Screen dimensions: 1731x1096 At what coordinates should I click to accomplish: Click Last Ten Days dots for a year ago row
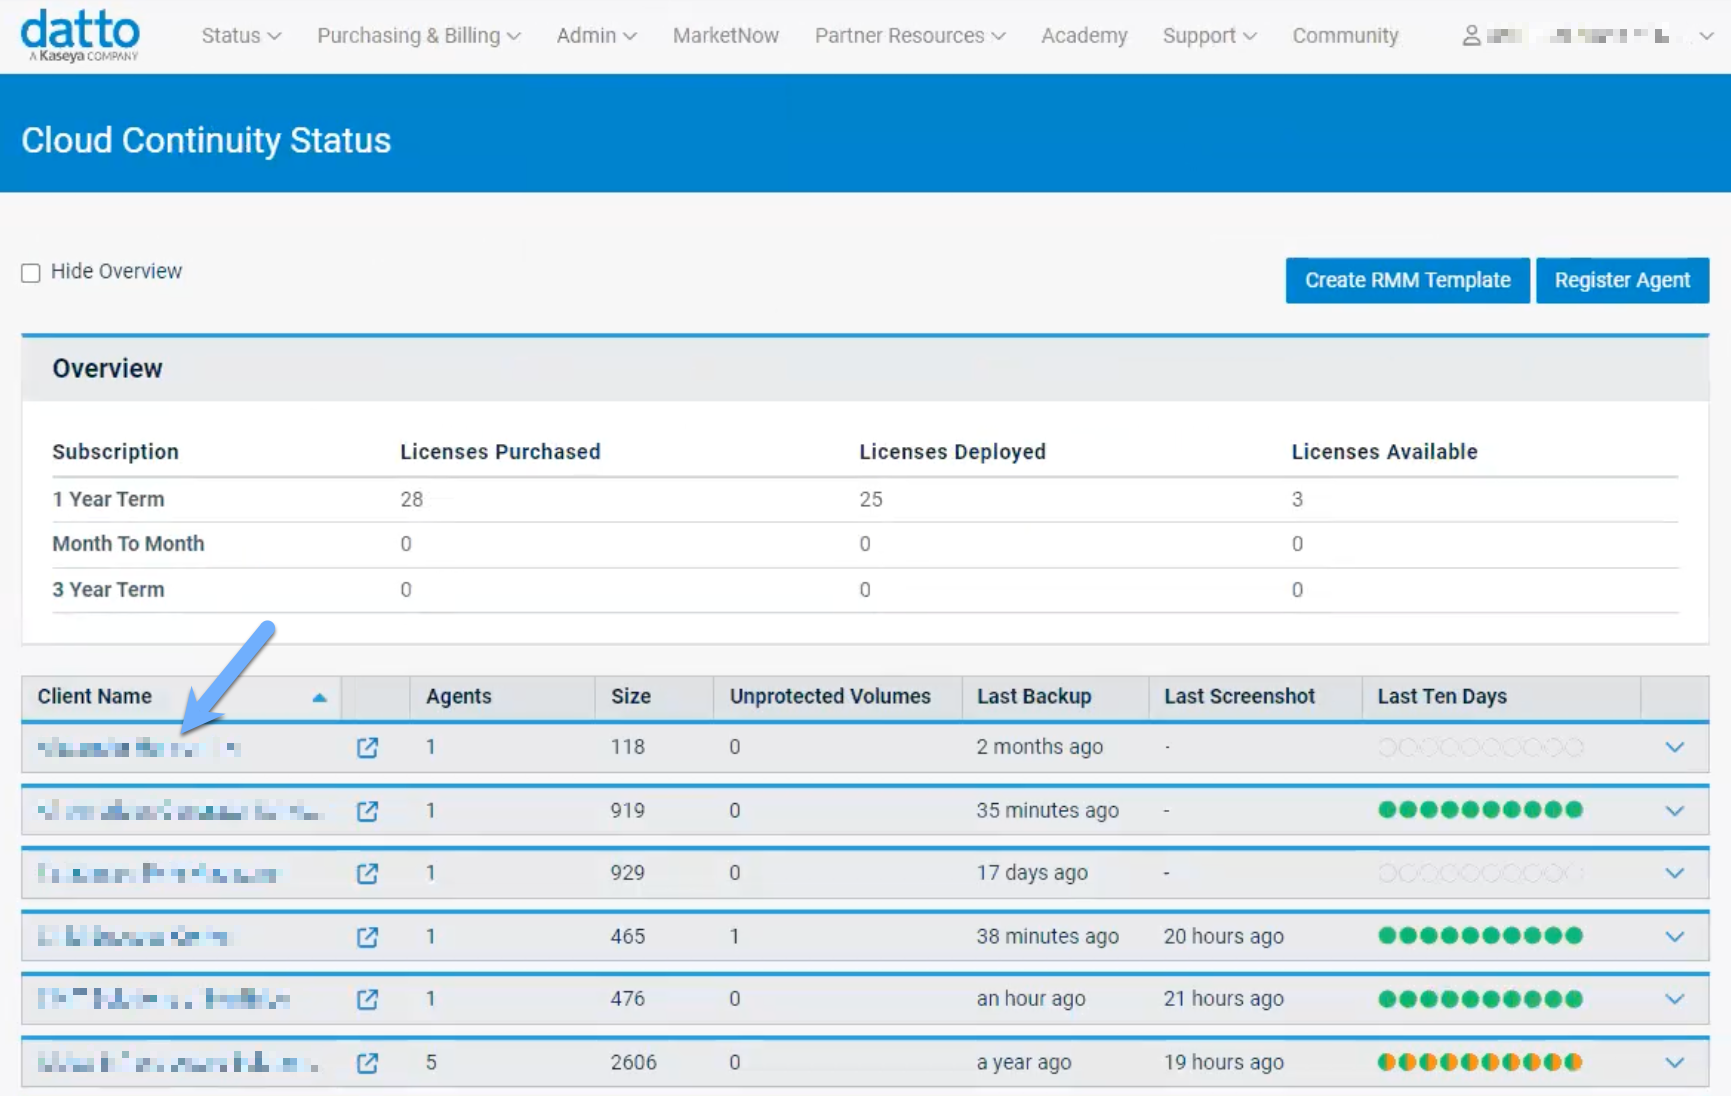coord(1480,1062)
